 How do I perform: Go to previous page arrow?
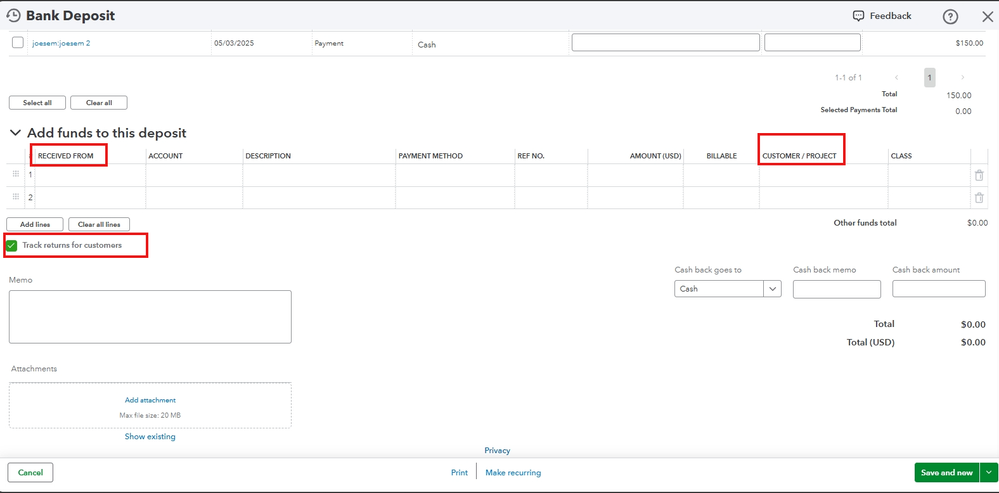pos(896,78)
